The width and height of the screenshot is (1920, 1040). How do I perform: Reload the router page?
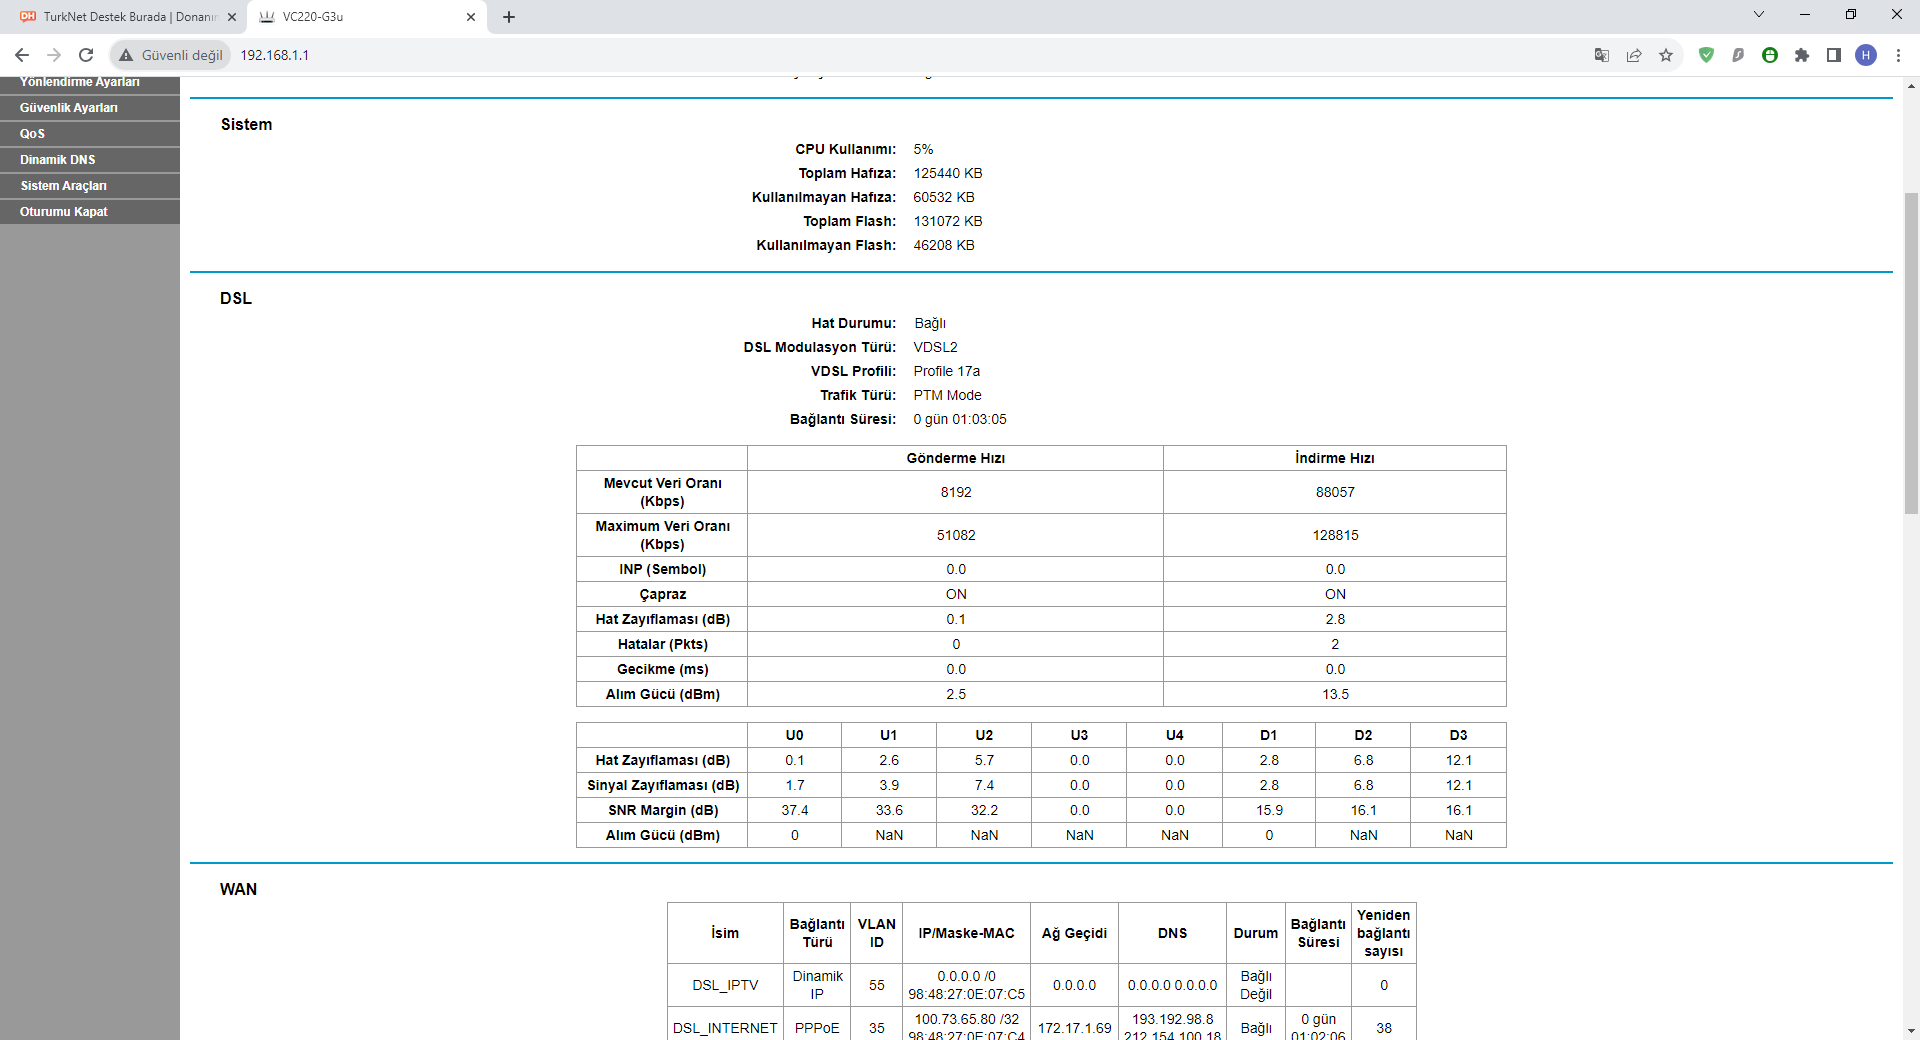86,55
